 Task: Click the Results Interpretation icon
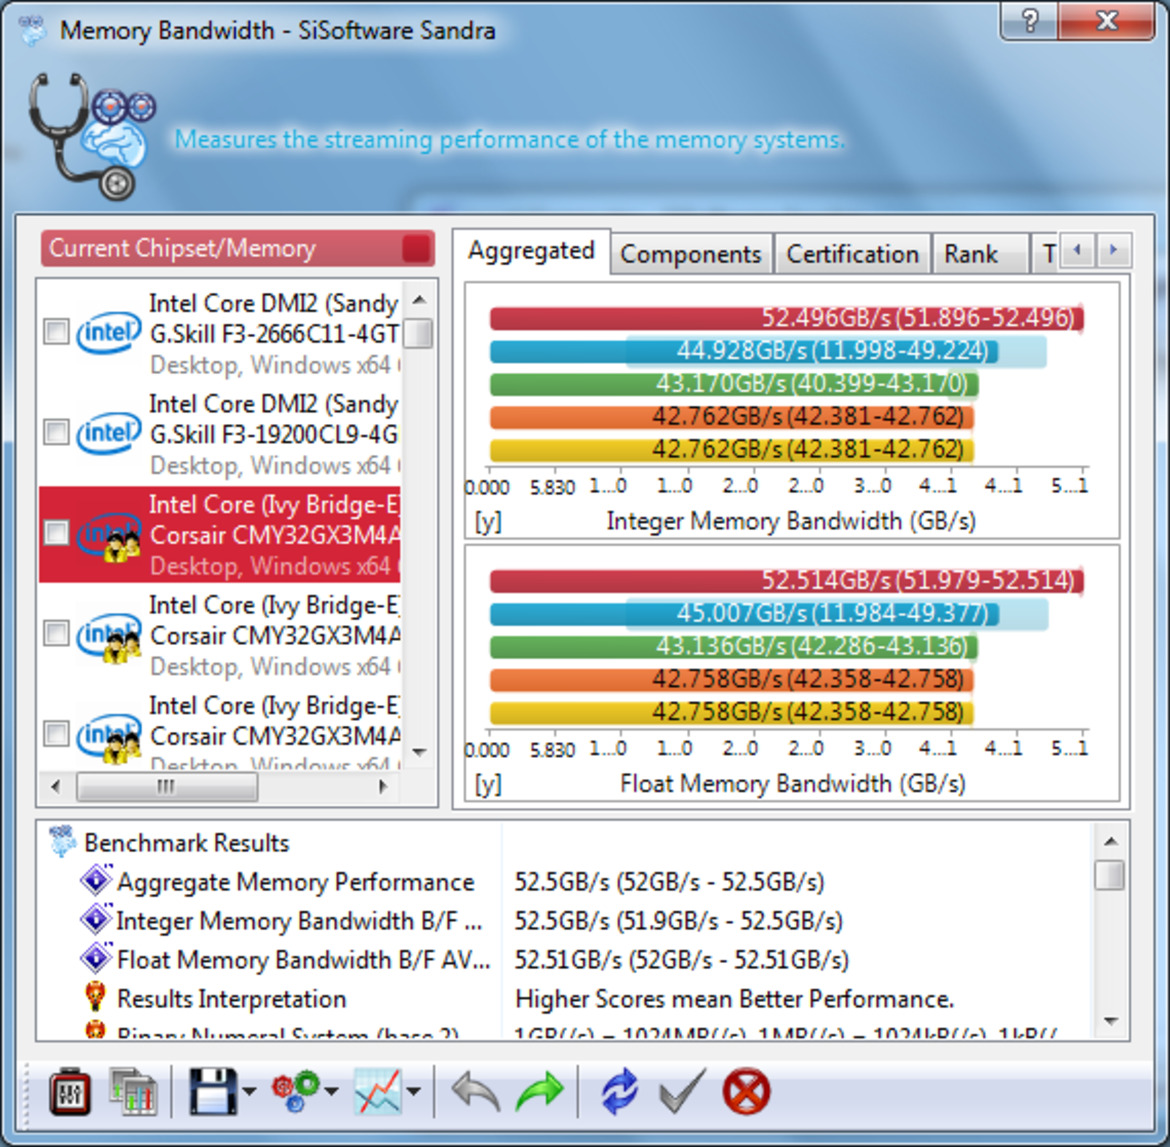coord(96,997)
